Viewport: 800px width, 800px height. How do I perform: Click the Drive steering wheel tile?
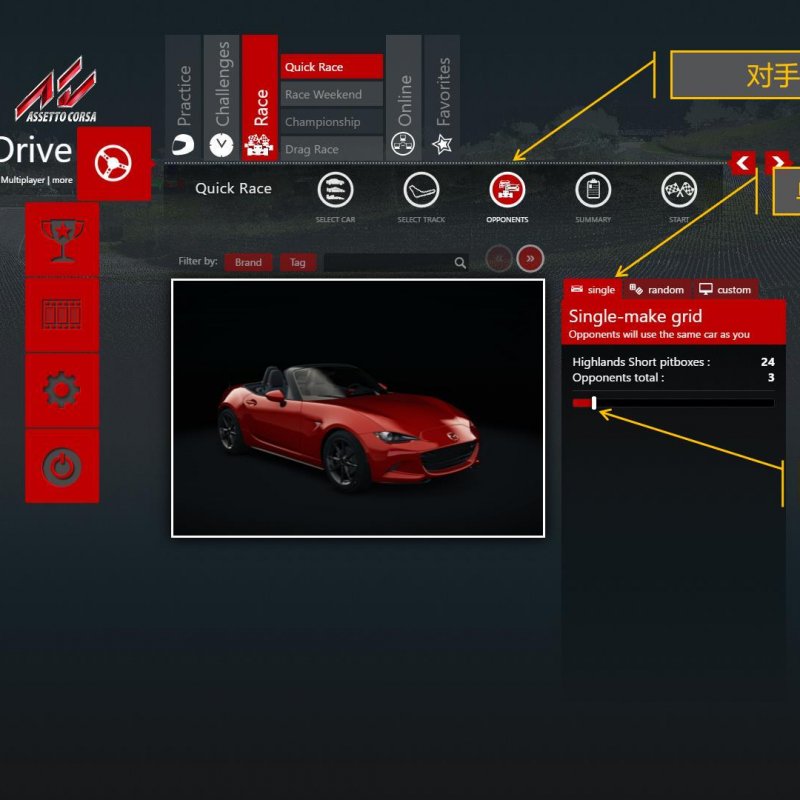pos(114,163)
